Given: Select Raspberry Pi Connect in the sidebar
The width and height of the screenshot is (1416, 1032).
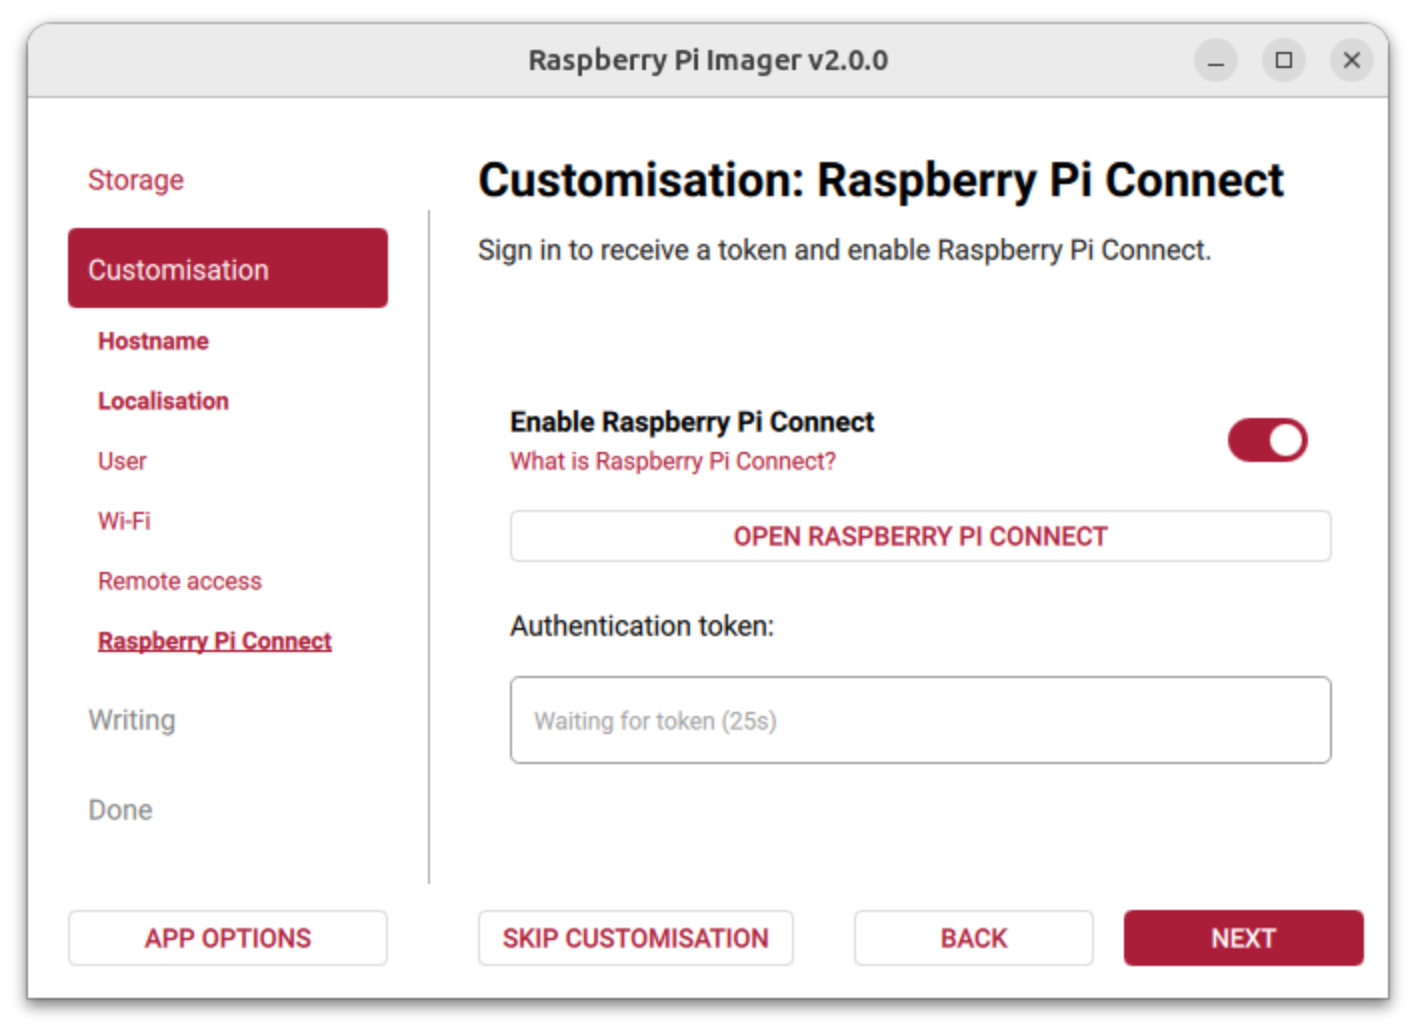Looking at the screenshot, I should tap(214, 641).
